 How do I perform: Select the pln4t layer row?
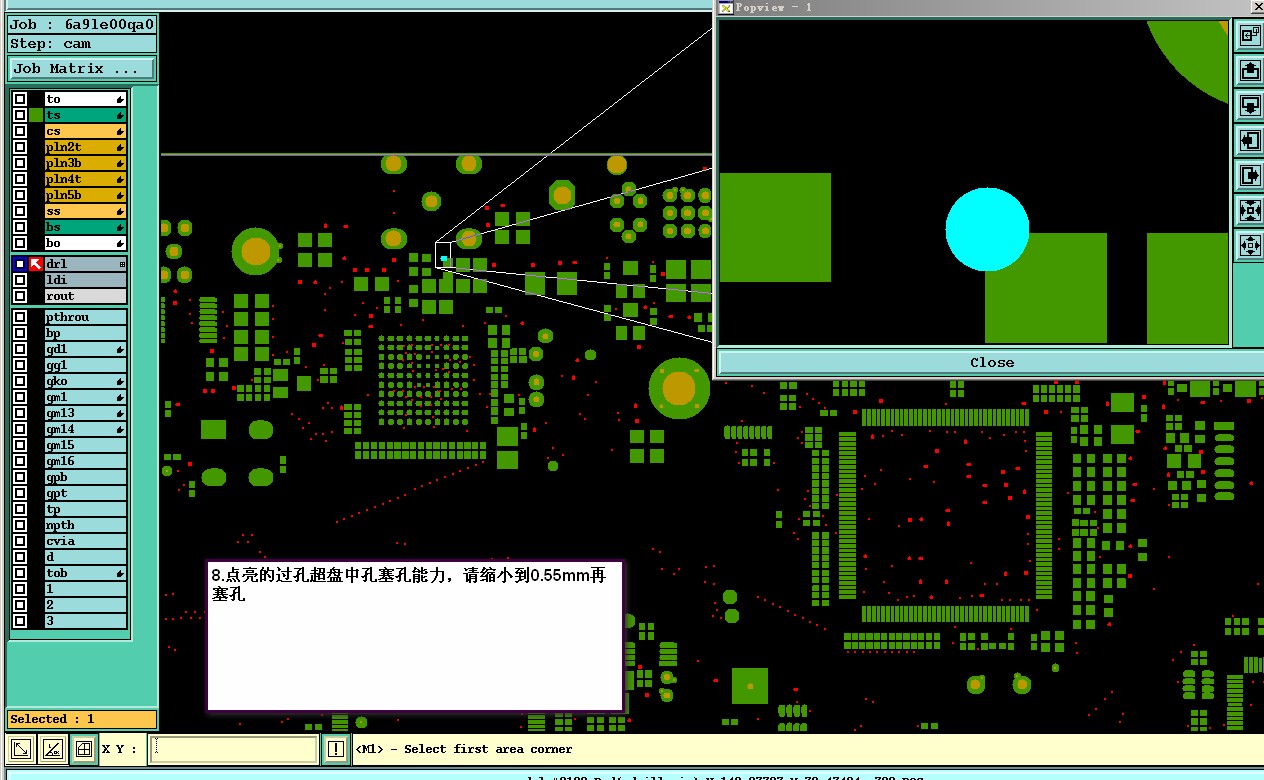tap(85, 179)
